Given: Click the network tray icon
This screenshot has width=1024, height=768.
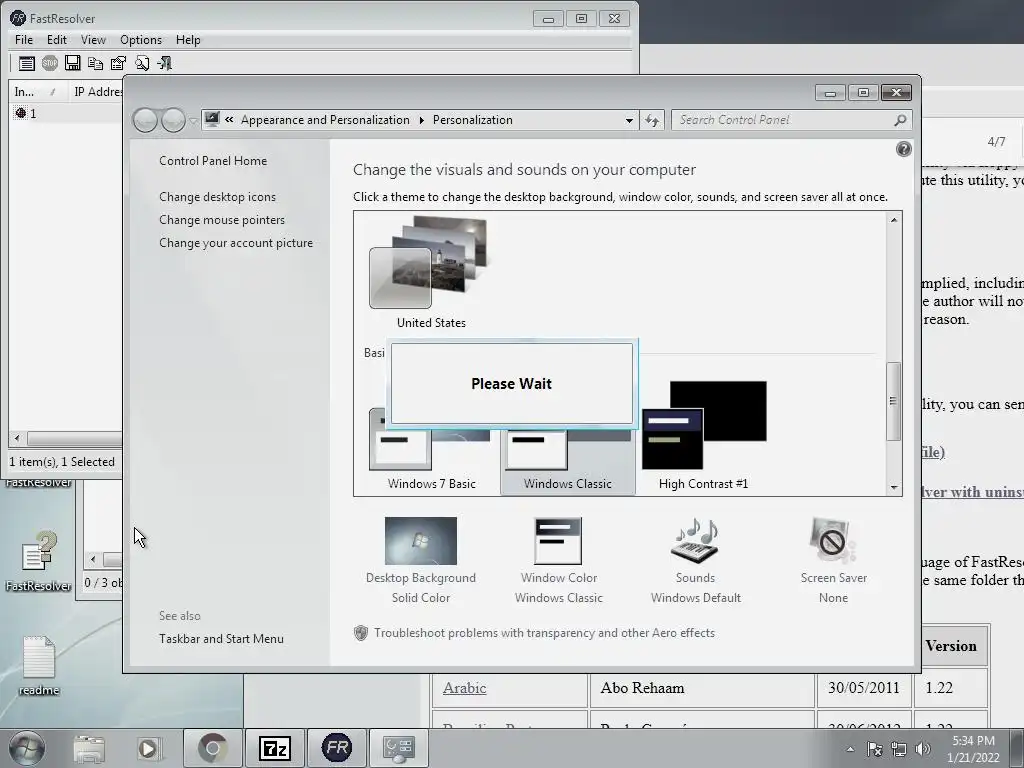Looking at the screenshot, I should tap(899, 749).
